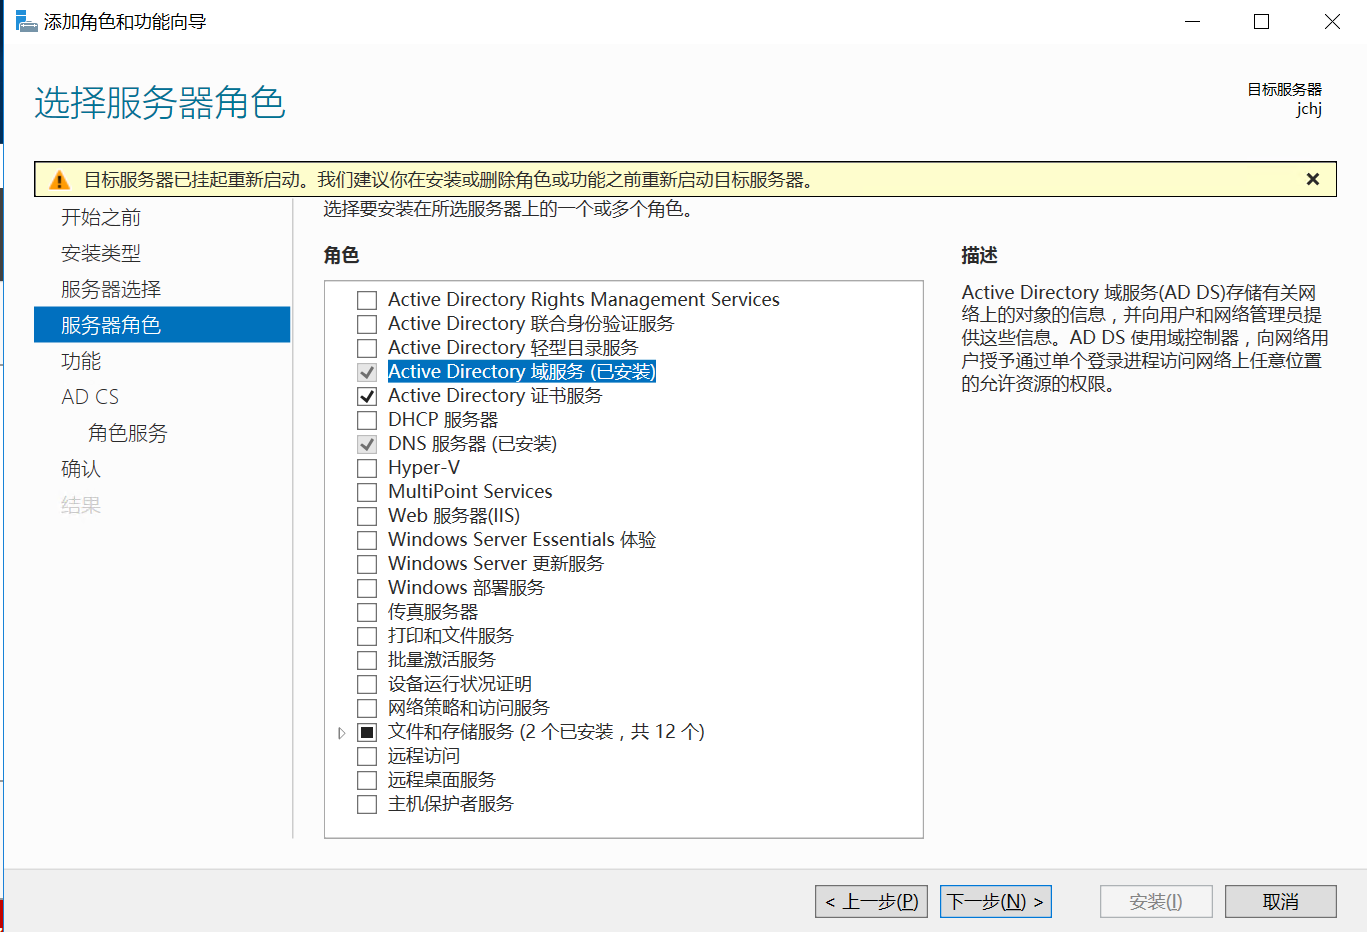Image resolution: width=1367 pixels, height=932 pixels.
Task: Click the Active Directory 域服务 (已安装) checkbox
Action: [367, 372]
